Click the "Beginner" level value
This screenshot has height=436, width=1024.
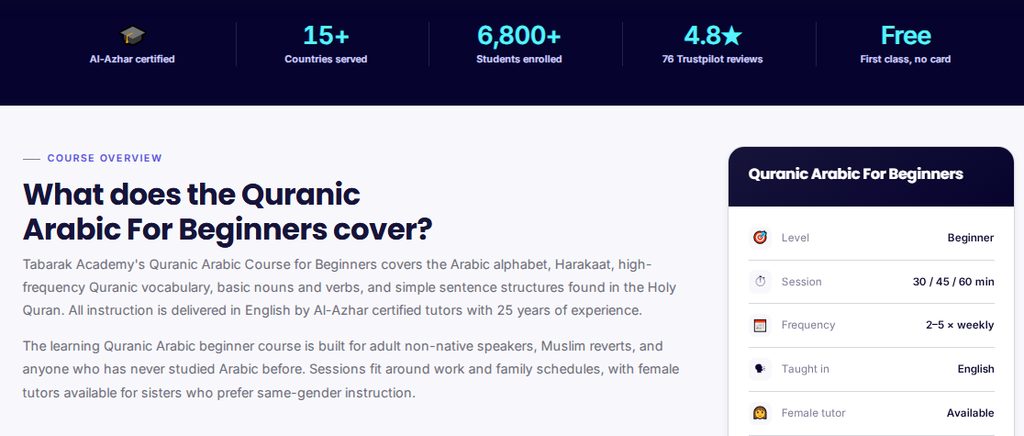coord(971,238)
